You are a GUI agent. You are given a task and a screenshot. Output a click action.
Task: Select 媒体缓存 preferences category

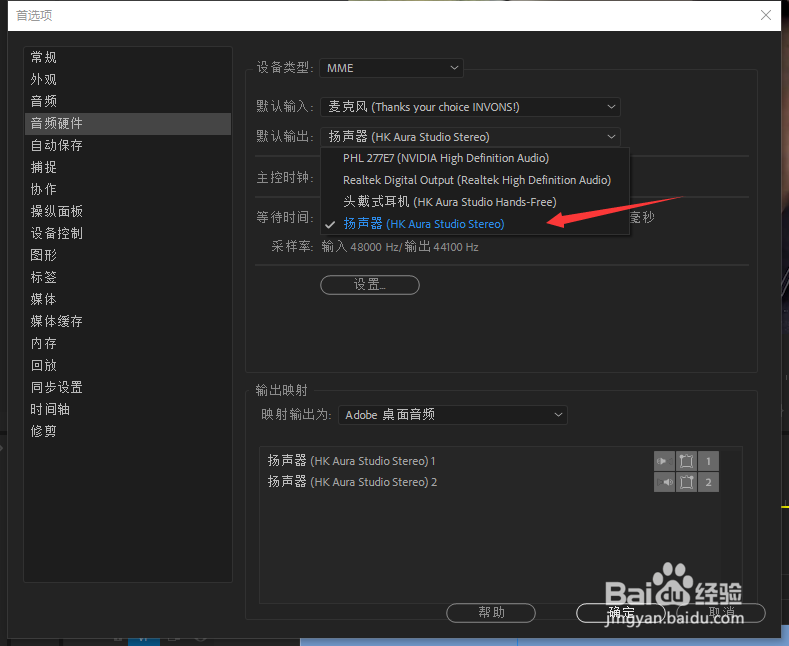coord(128,321)
